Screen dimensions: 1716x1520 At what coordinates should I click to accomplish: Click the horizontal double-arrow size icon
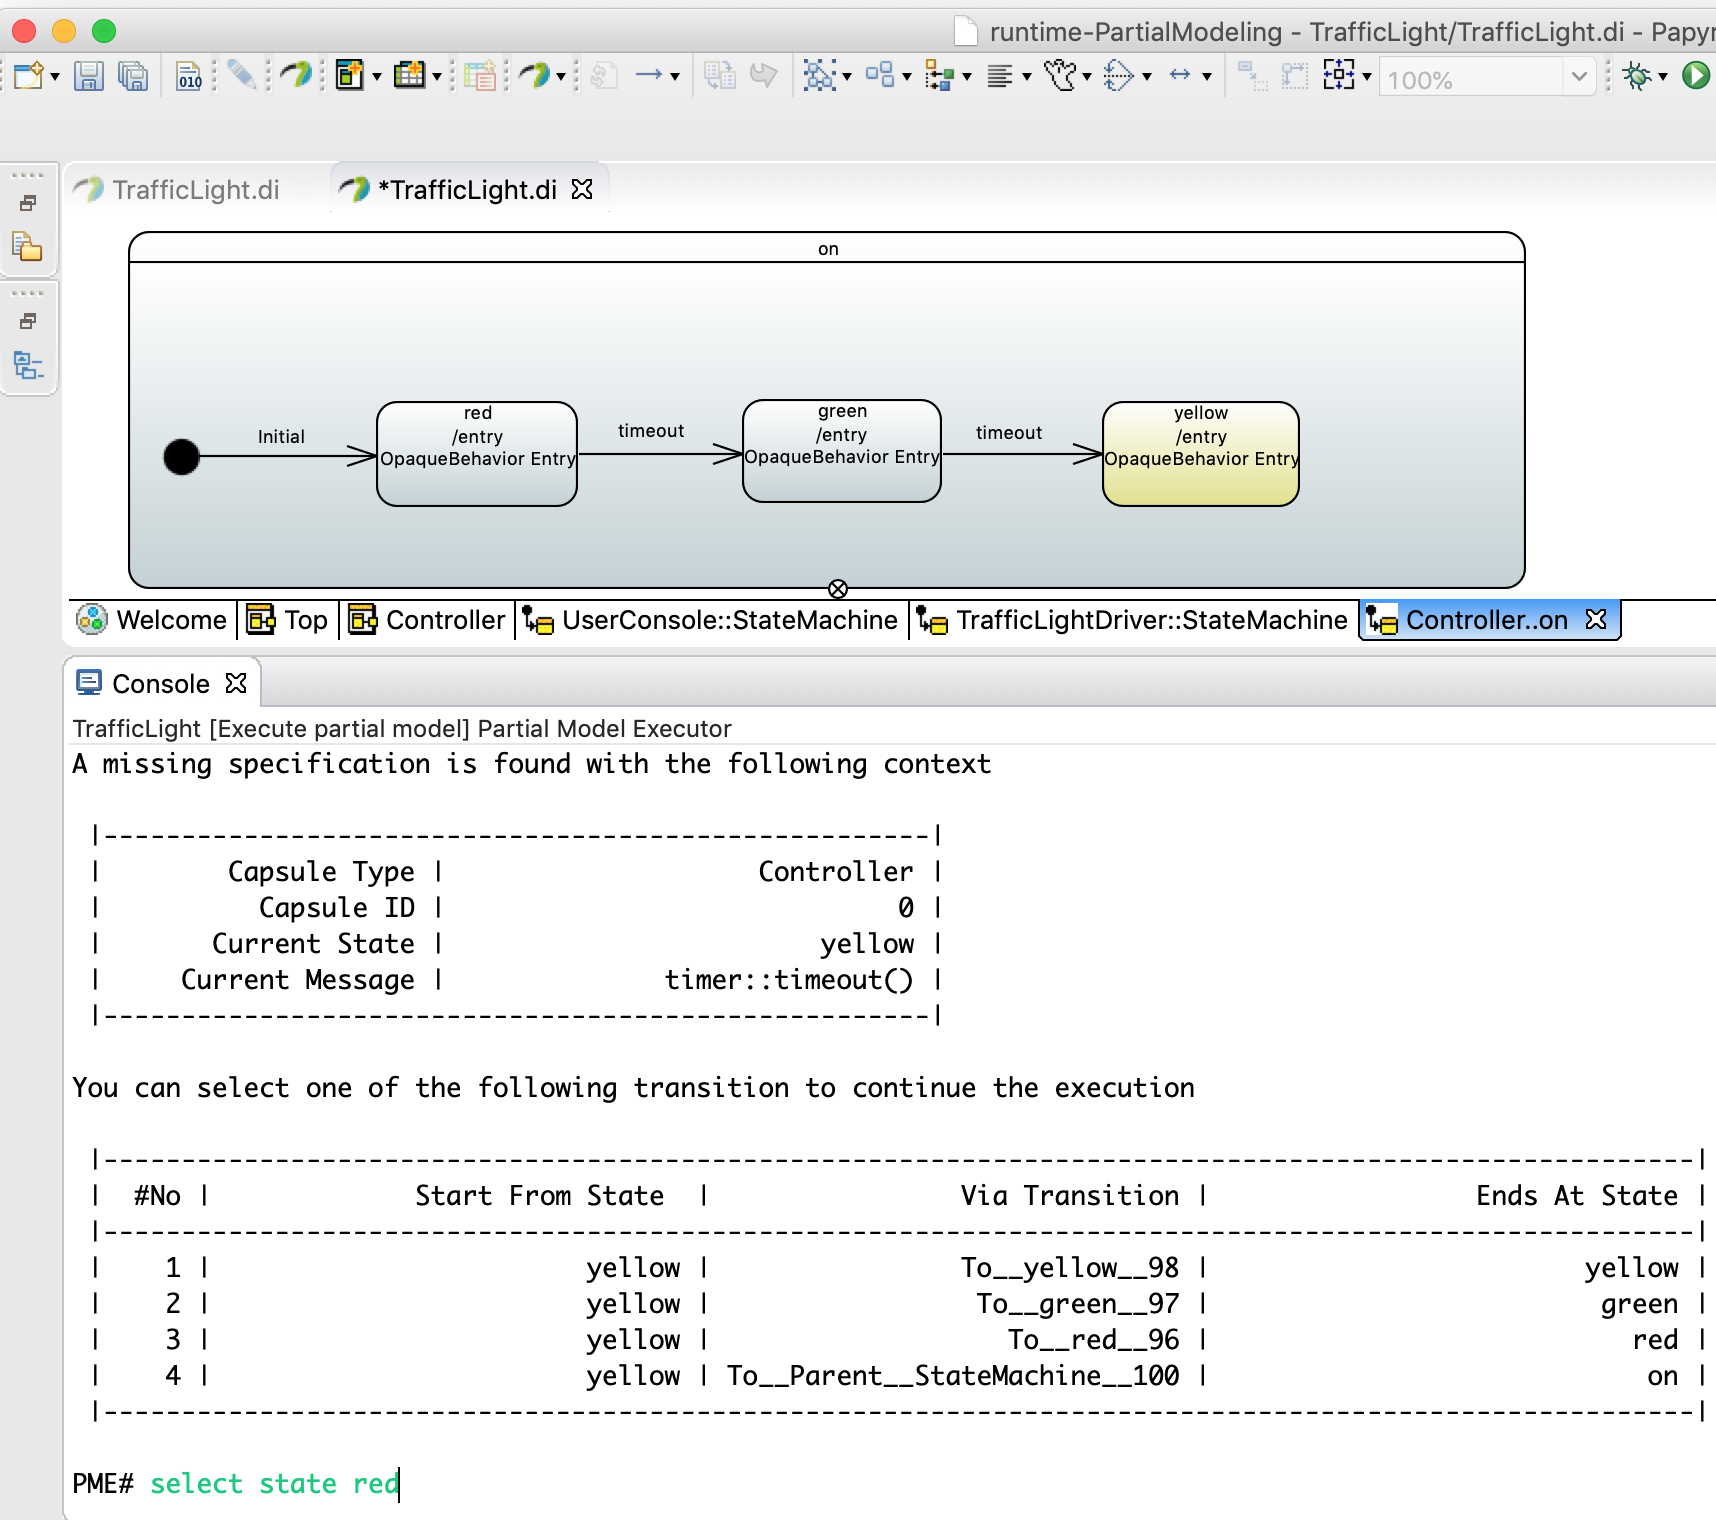(x=1180, y=75)
